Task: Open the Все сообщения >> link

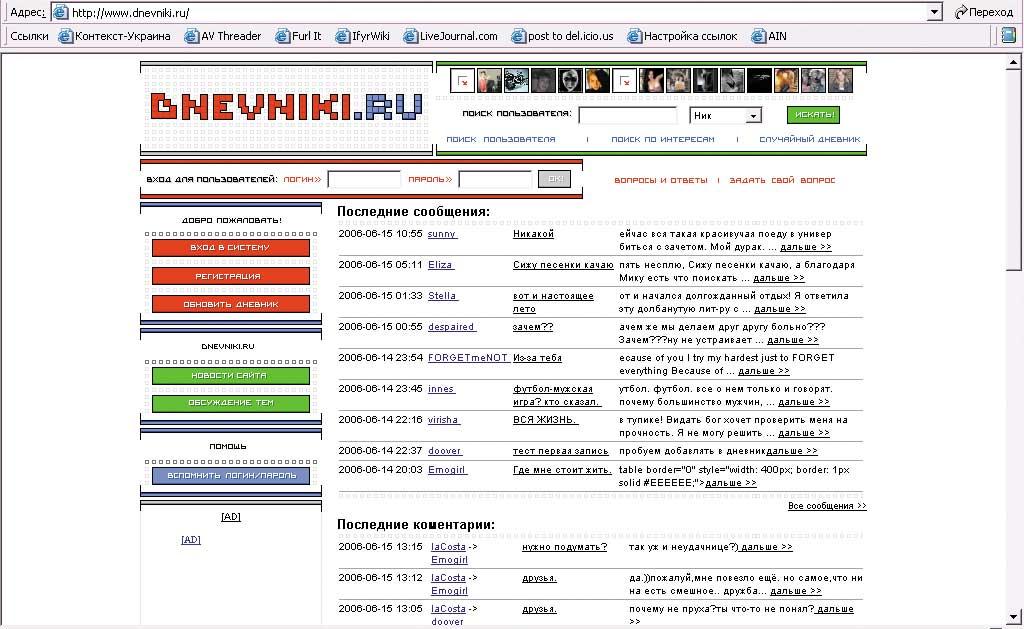Action: (827, 506)
